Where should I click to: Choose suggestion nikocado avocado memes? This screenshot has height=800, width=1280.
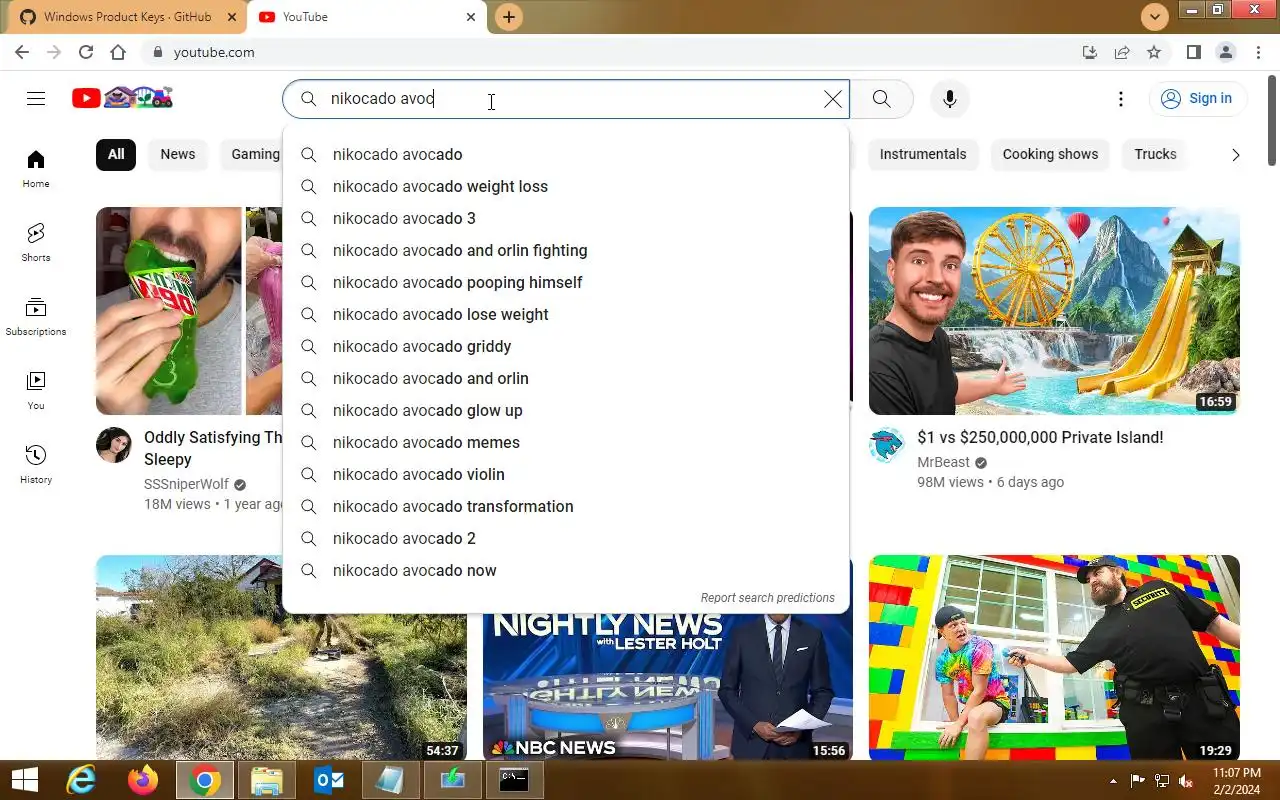[x=566, y=442]
